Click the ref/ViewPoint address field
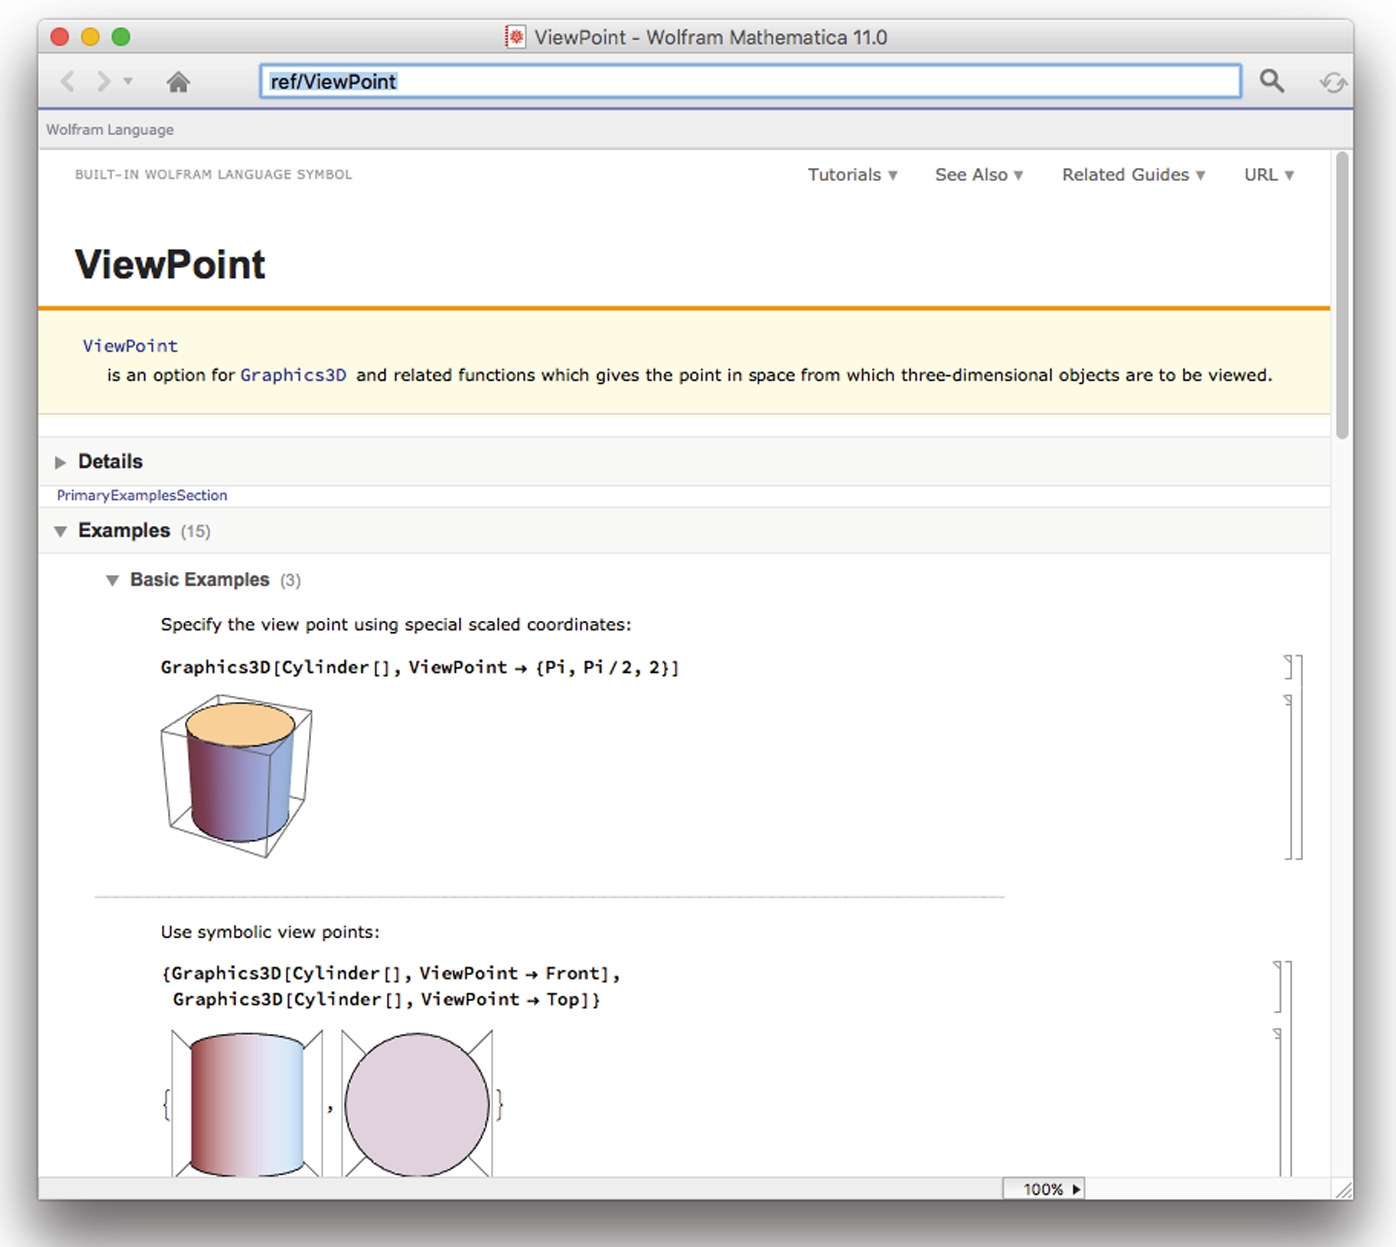This screenshot has width=1396, height=1247. click(x=750, y=81)
